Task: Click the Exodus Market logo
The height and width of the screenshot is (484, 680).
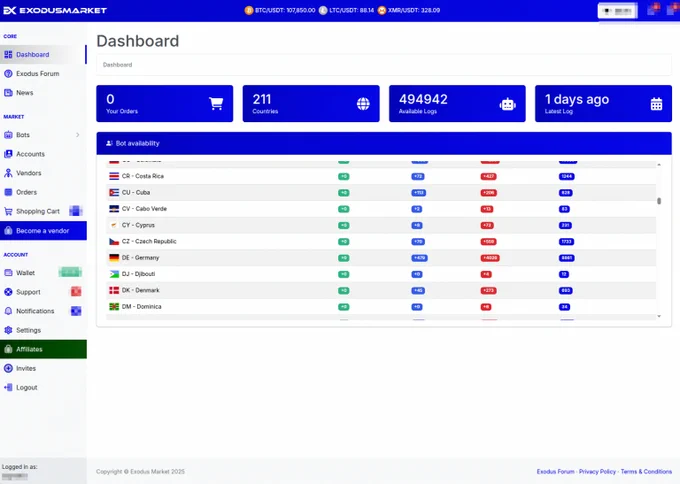Action: (x=55, y=10)
